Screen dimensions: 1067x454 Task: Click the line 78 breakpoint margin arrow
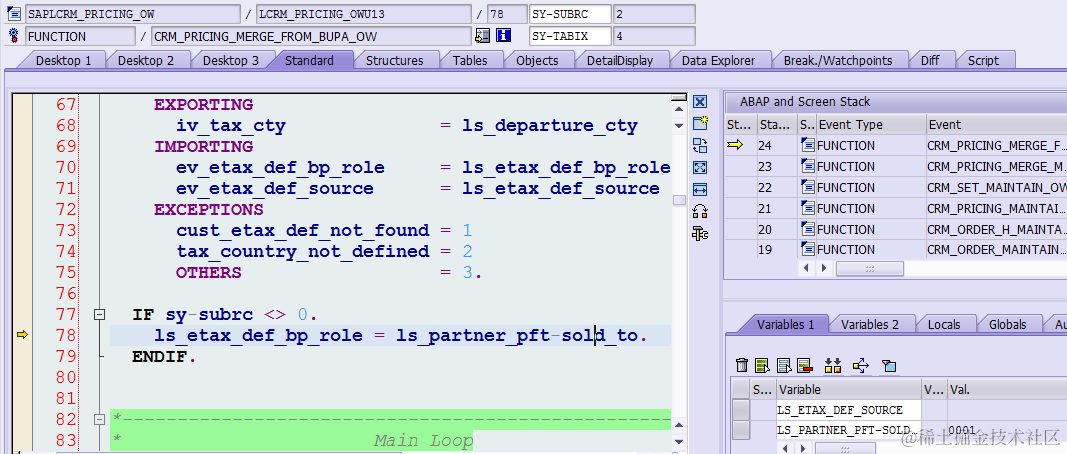[22, 334]
